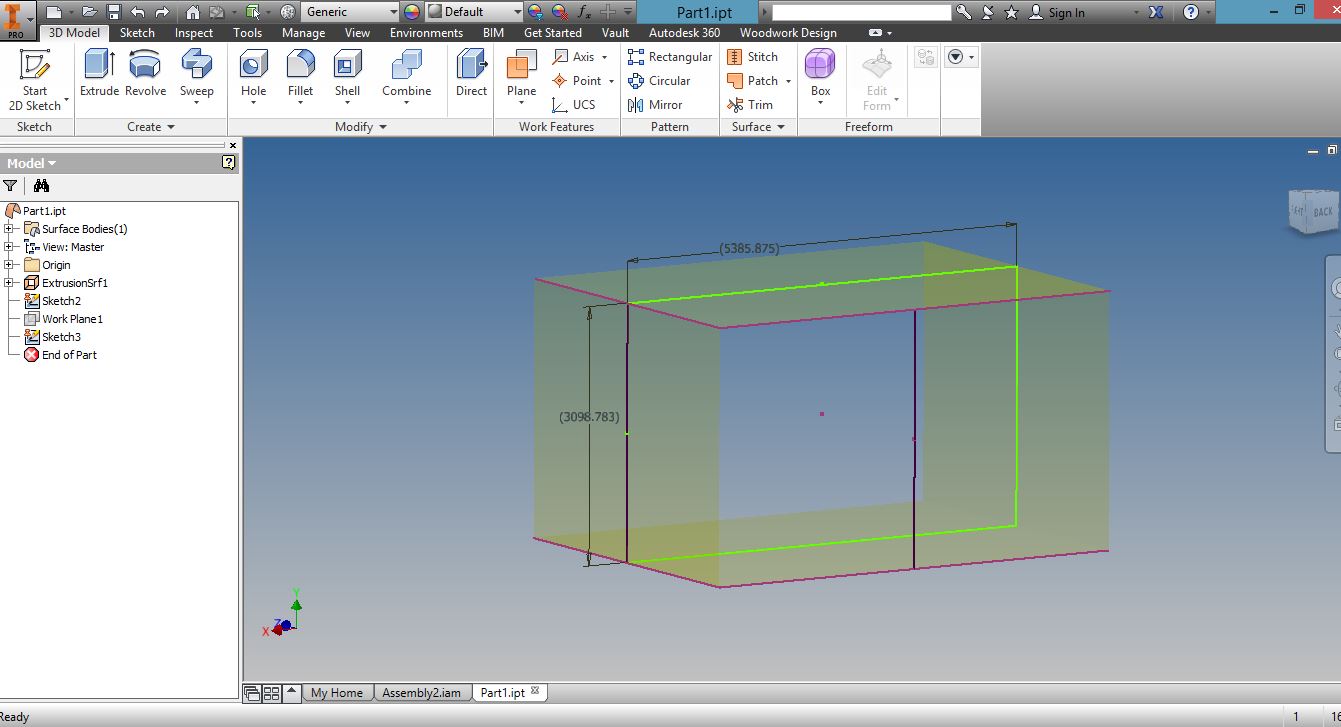Open the Edit Form freeform tool
Image resolution: width=1341 pixels, height=727 pixels.
[x=877, y=80]
